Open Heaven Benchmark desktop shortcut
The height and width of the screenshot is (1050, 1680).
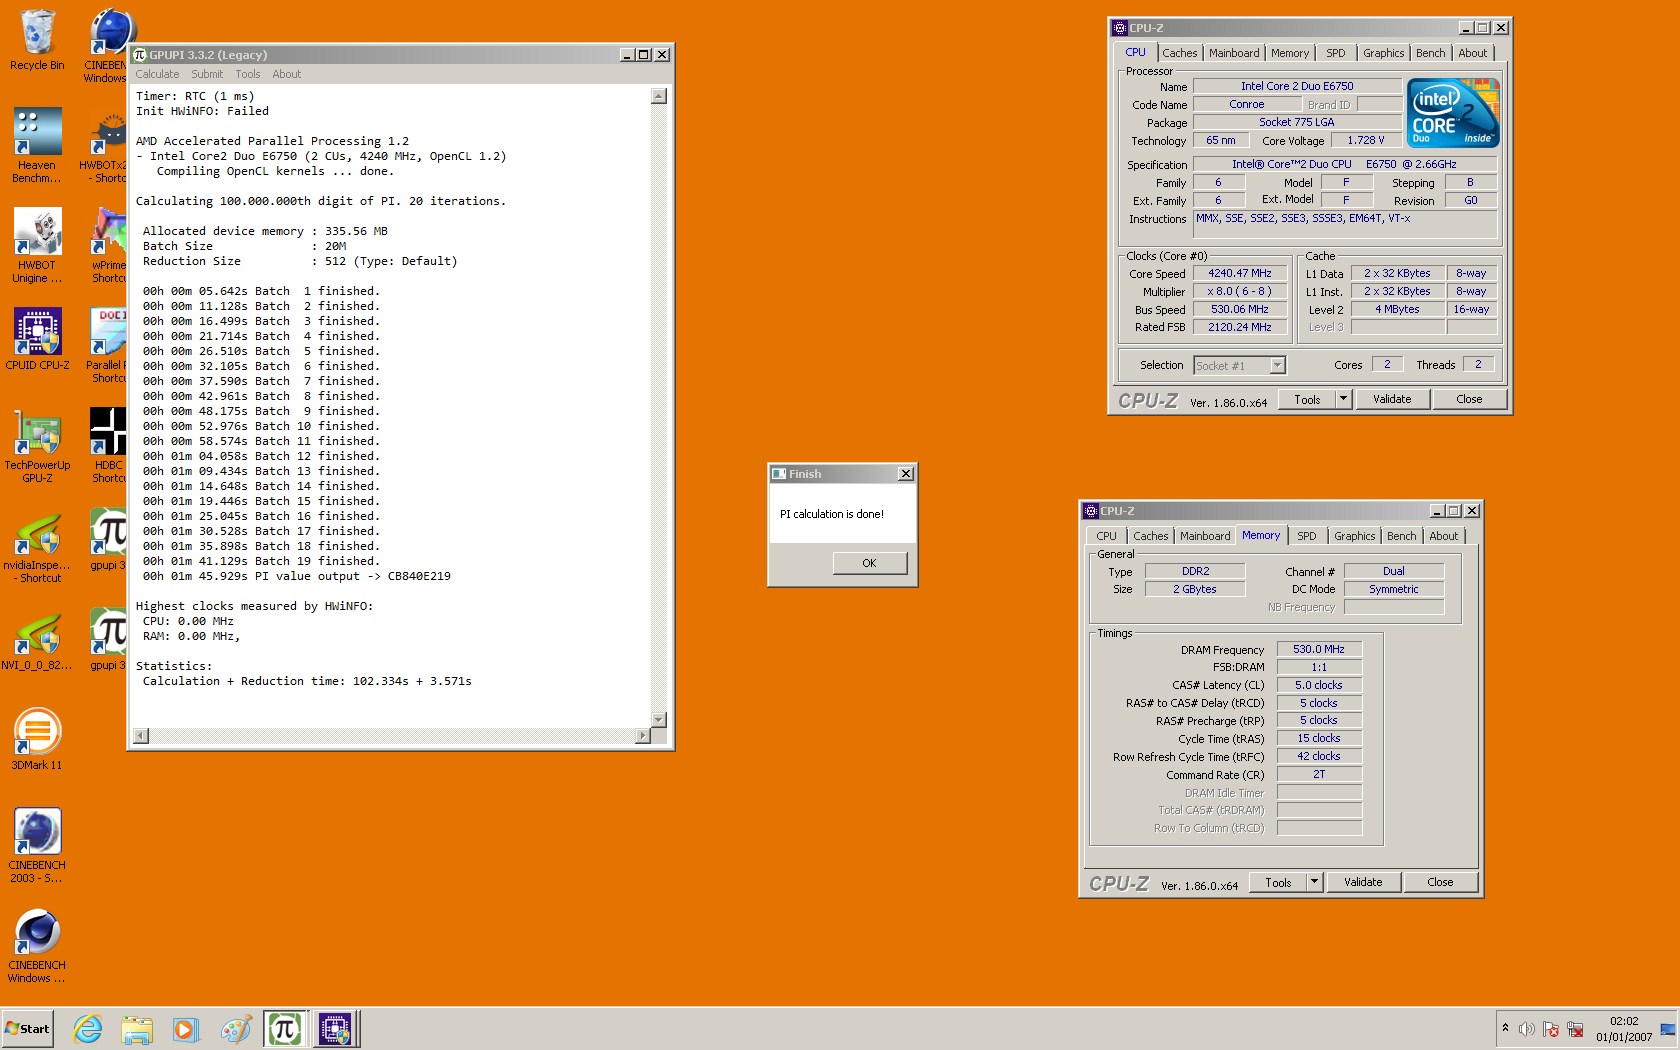click(37, 145)
